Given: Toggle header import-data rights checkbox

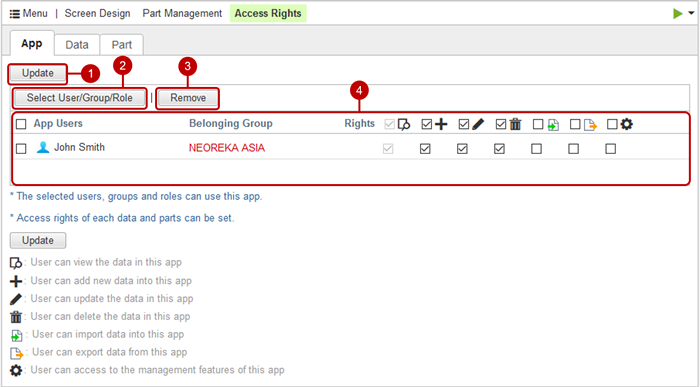Looking at the screenshot, I should tap(538, 124).
